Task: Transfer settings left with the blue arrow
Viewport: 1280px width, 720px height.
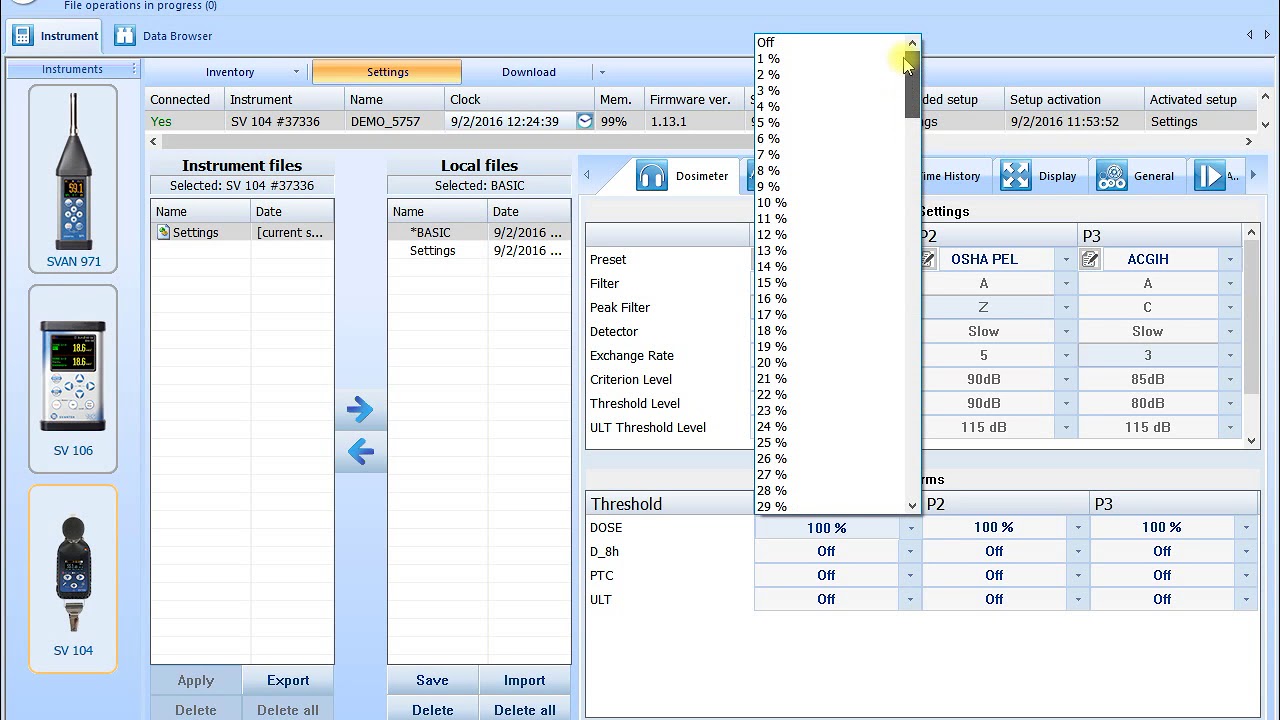Action: pos(360,451)
